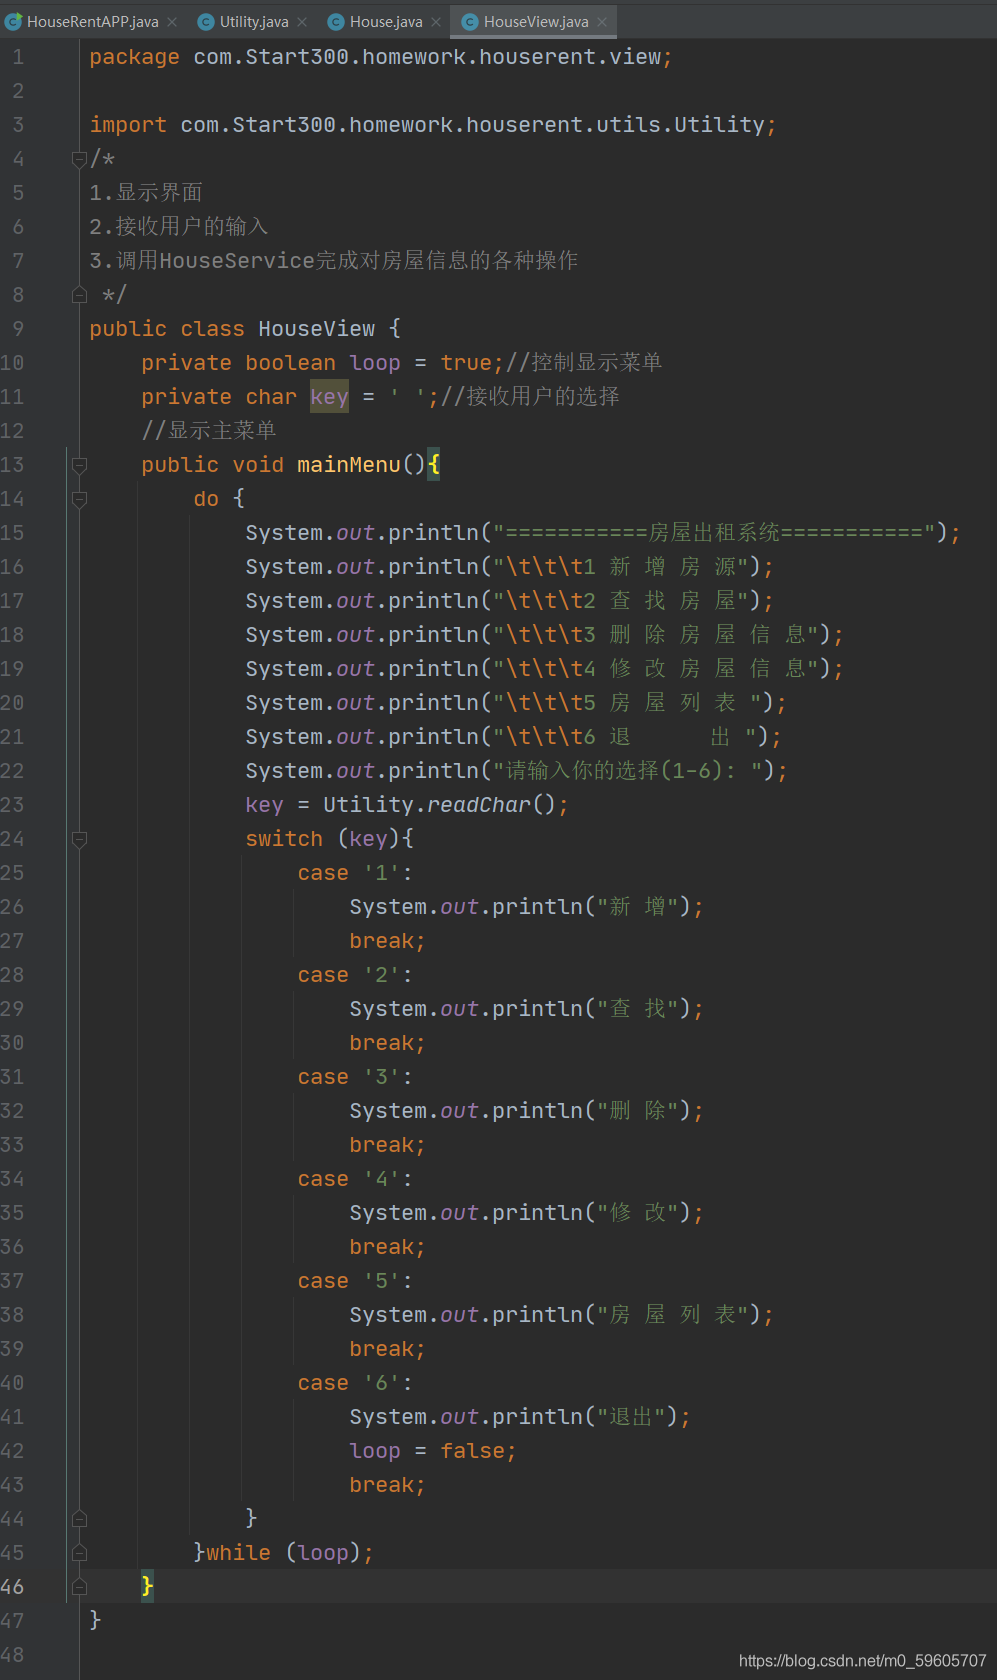997x1680 pixels.
Task: Click the case '5' label
Action: 355,1281
